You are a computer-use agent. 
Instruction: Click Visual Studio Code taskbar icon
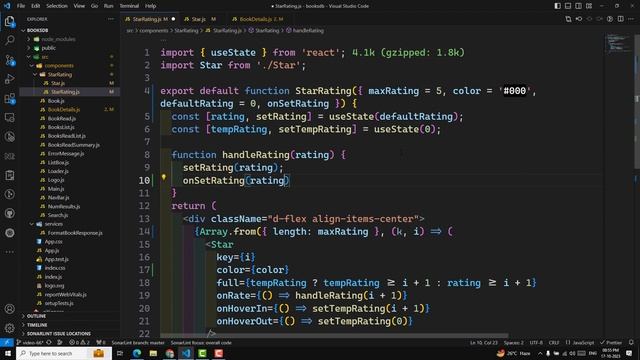186,353
